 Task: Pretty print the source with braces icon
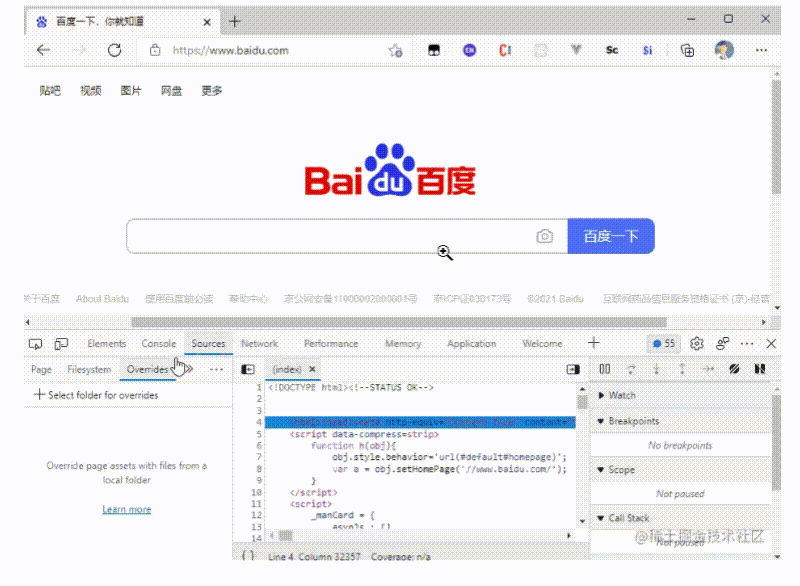point(248,555)
